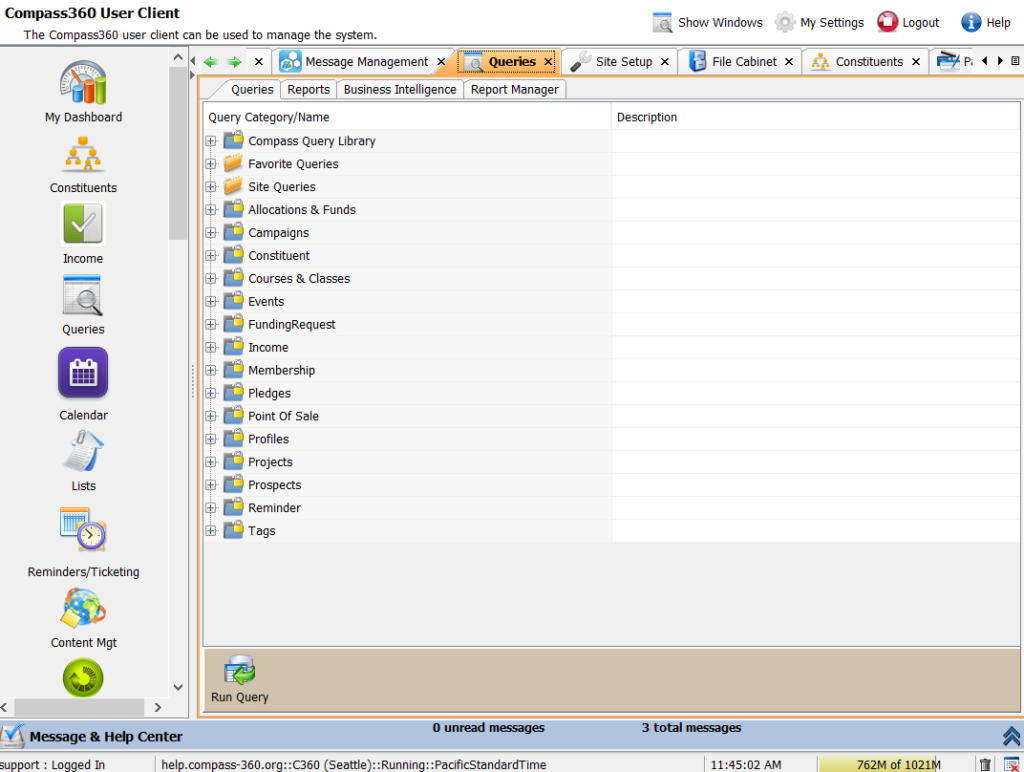The width and height of the screenshot is (1024, 772).
Task: Open My Dashboard from sidebar
Action: (83, 92)
